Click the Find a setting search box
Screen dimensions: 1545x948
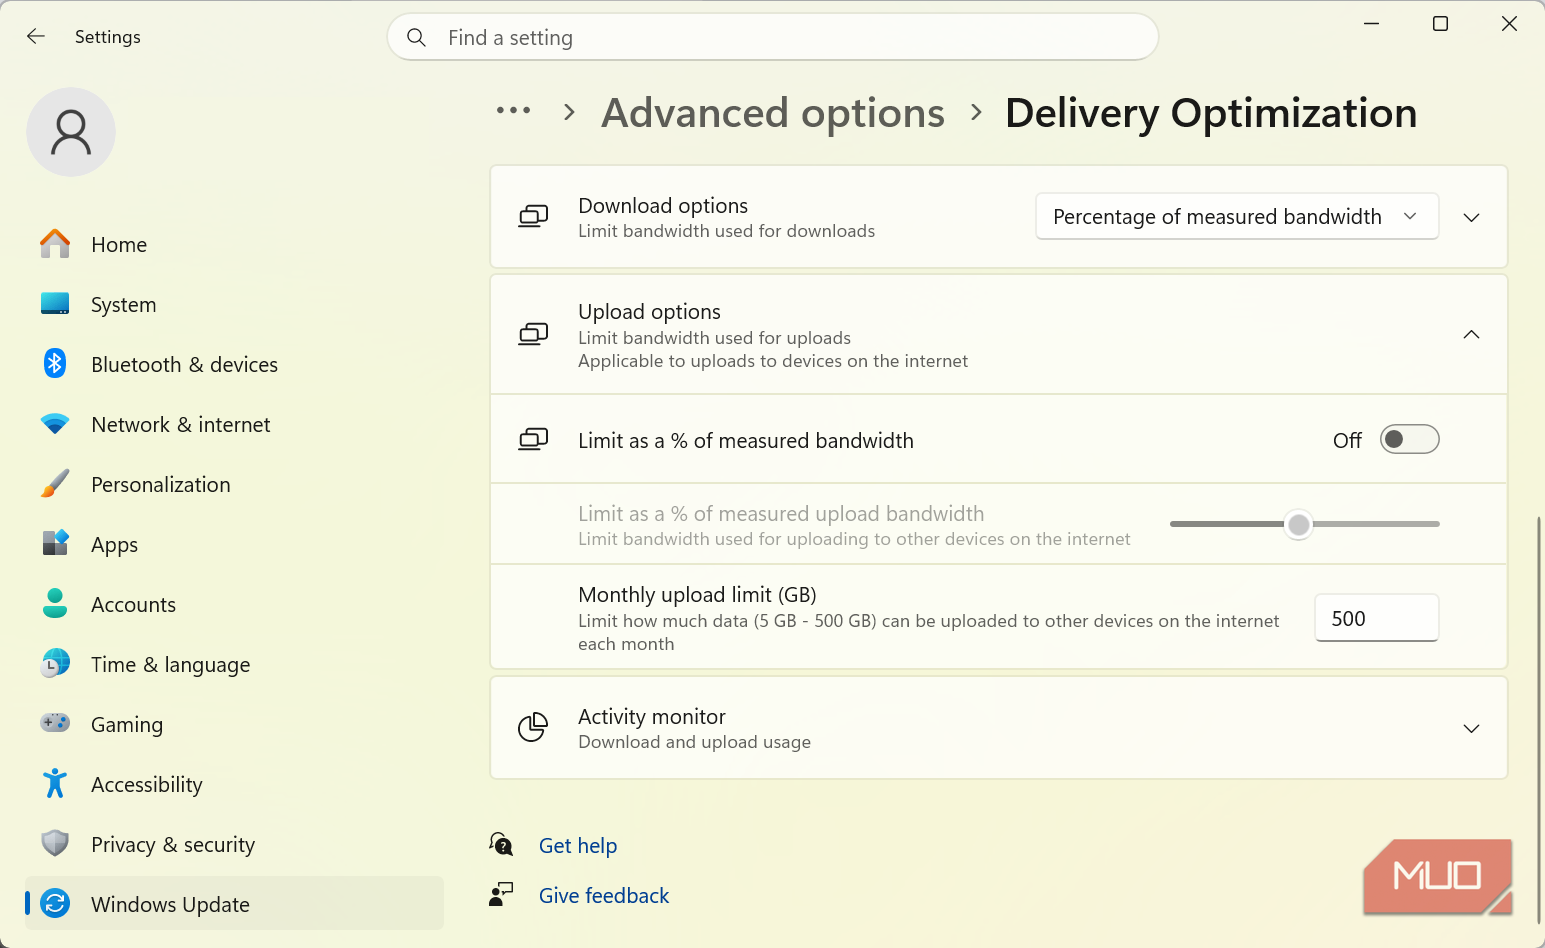pyautogui.click(x=773, y=38)
